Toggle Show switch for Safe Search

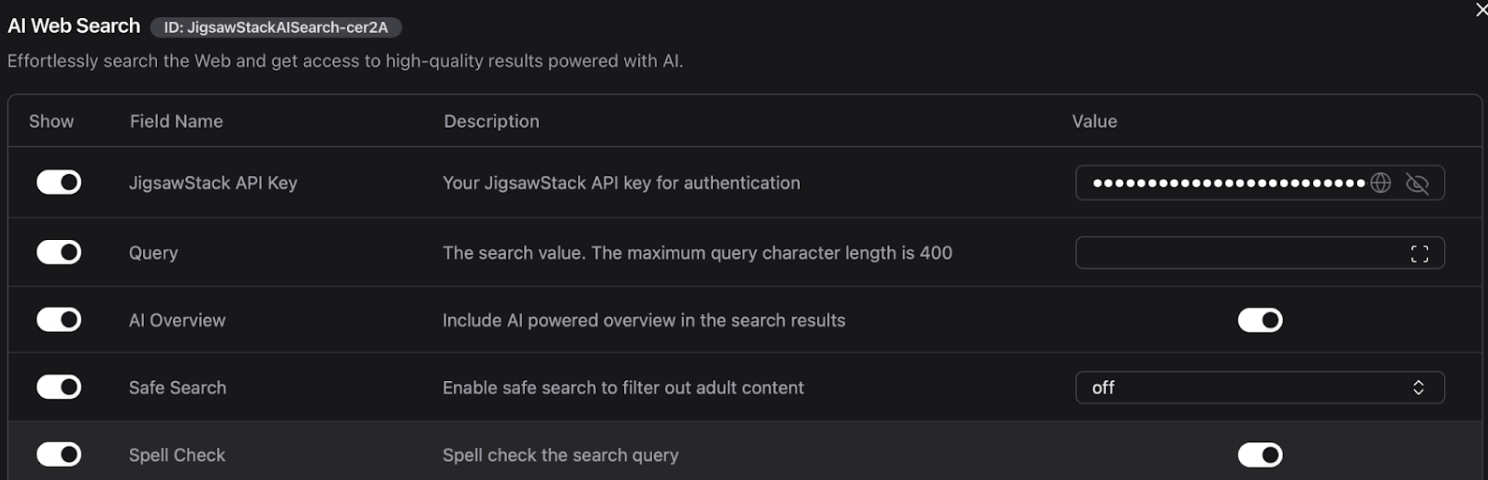coord(59,387)
